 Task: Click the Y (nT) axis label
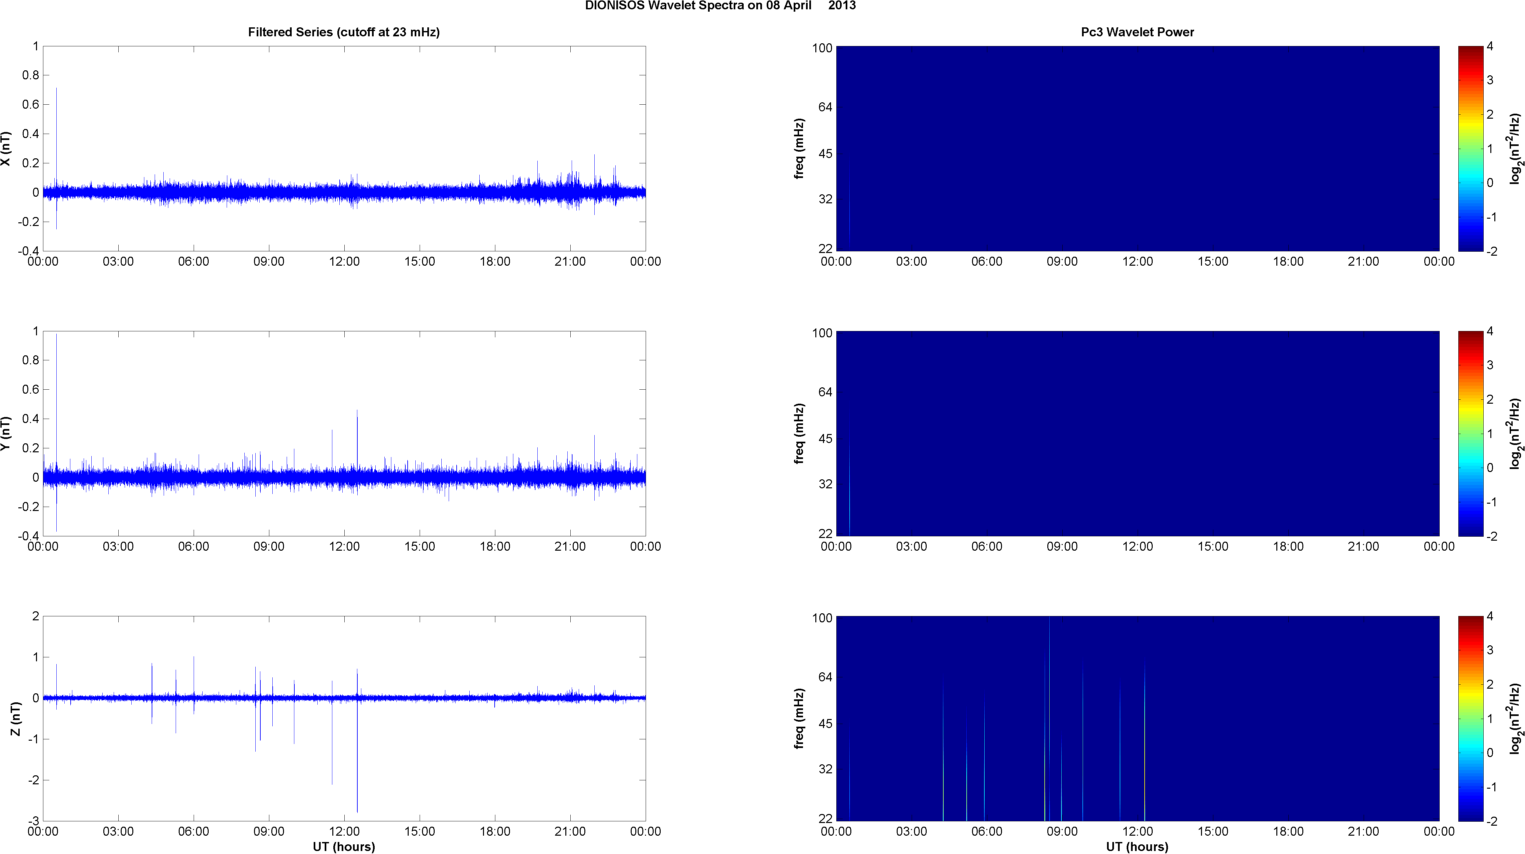[6, 434]
